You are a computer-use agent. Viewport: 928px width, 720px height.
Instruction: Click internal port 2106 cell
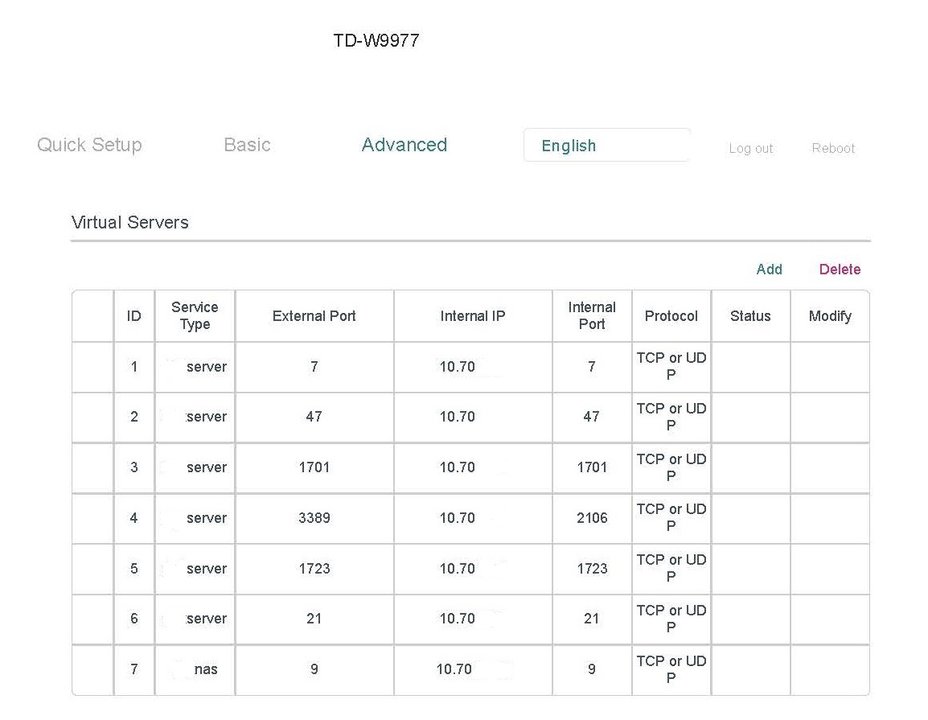[x=592, y=518]
